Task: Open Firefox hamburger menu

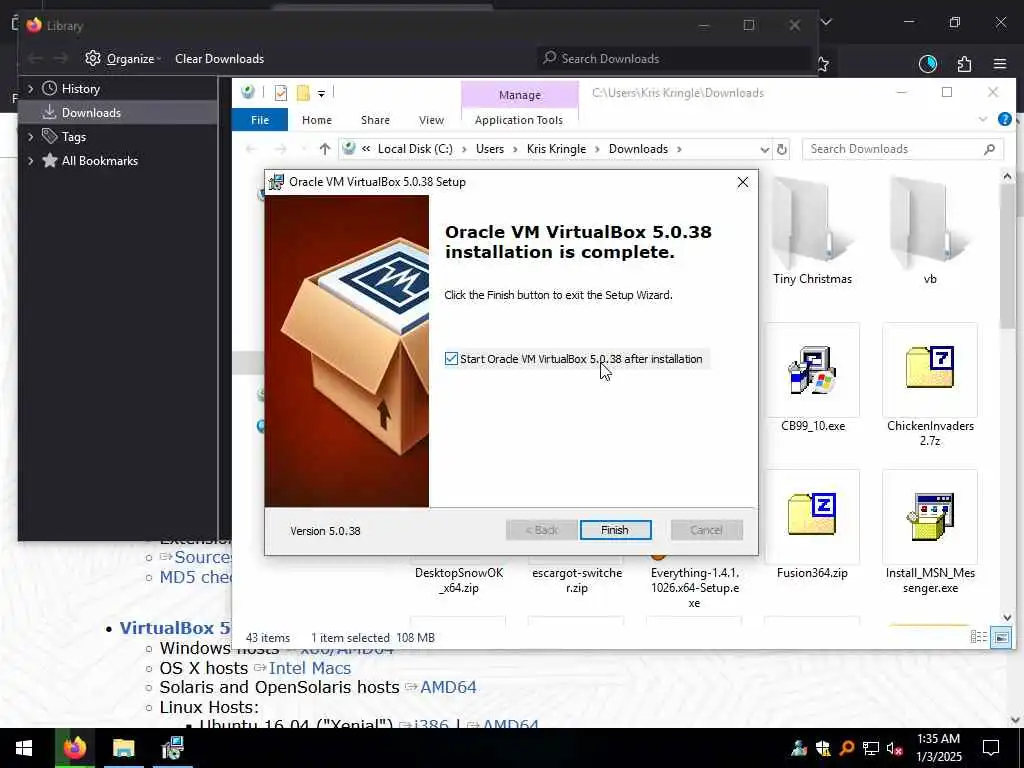Action: coord(1000,64)
